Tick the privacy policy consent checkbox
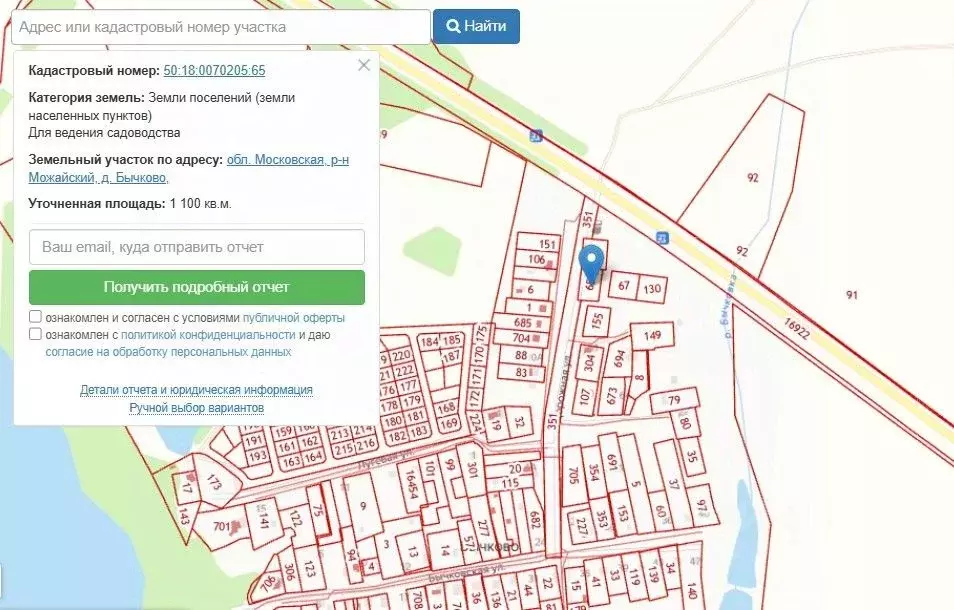The height and width of the screenshot is (610, 954). [36, 335]
